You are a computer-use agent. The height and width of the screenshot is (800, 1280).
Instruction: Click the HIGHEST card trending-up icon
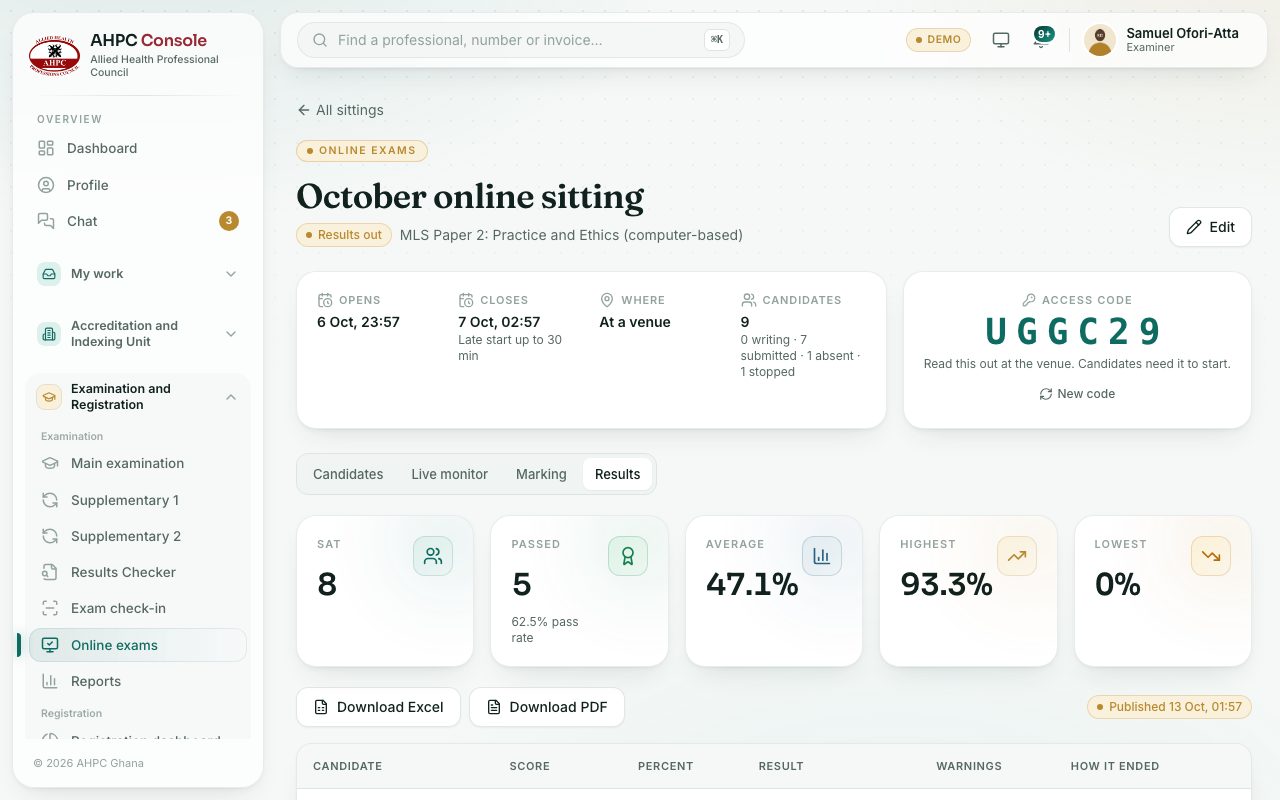click(1017, 556)
